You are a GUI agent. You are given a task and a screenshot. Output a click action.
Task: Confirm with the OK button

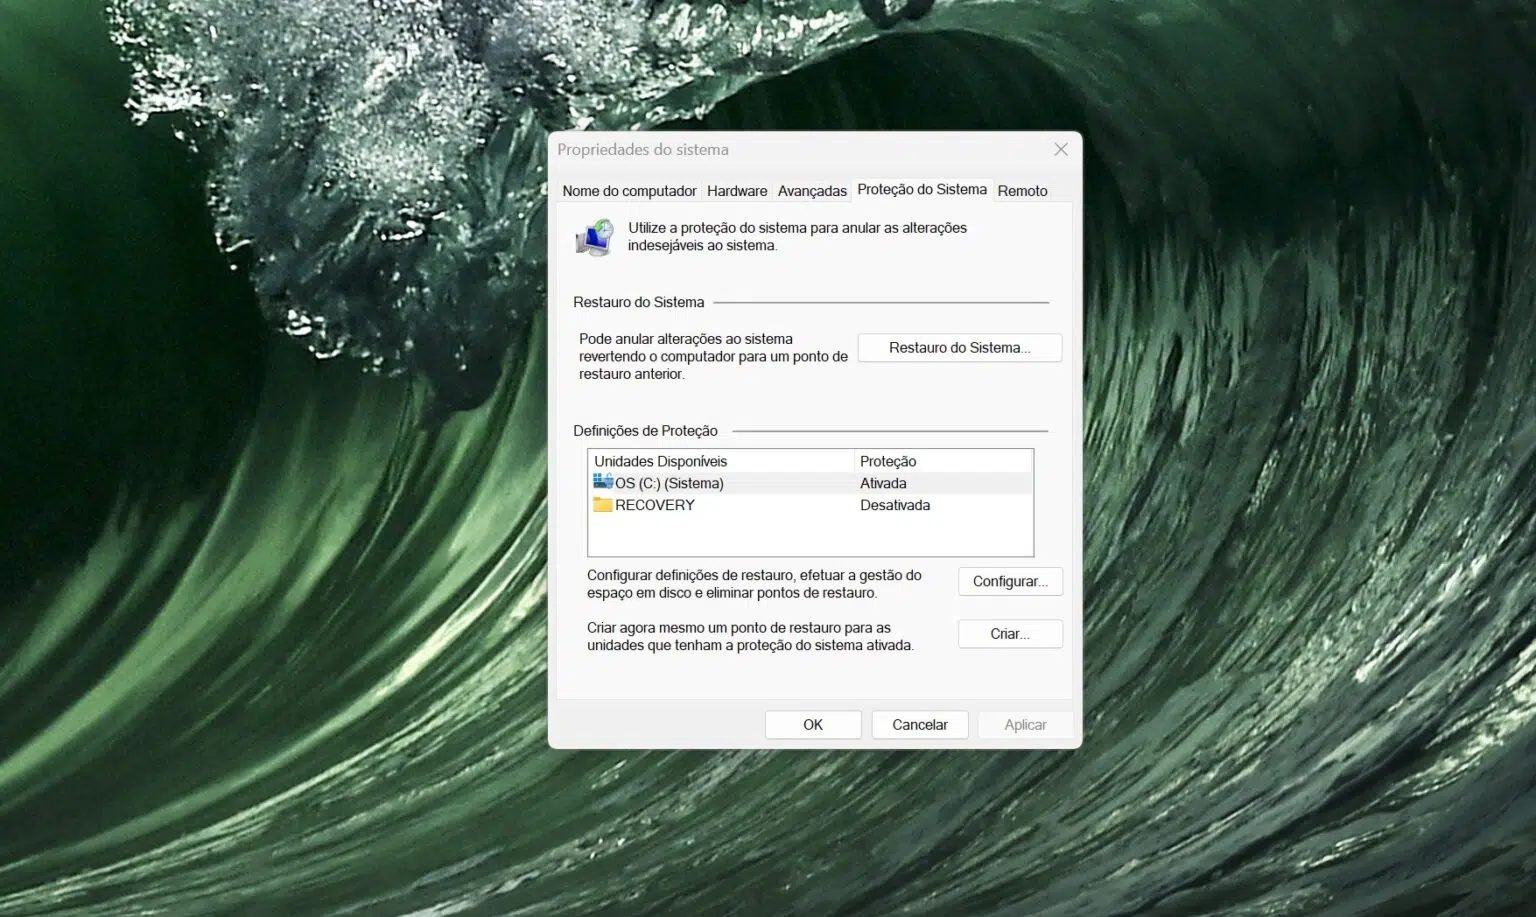(813, 725)
